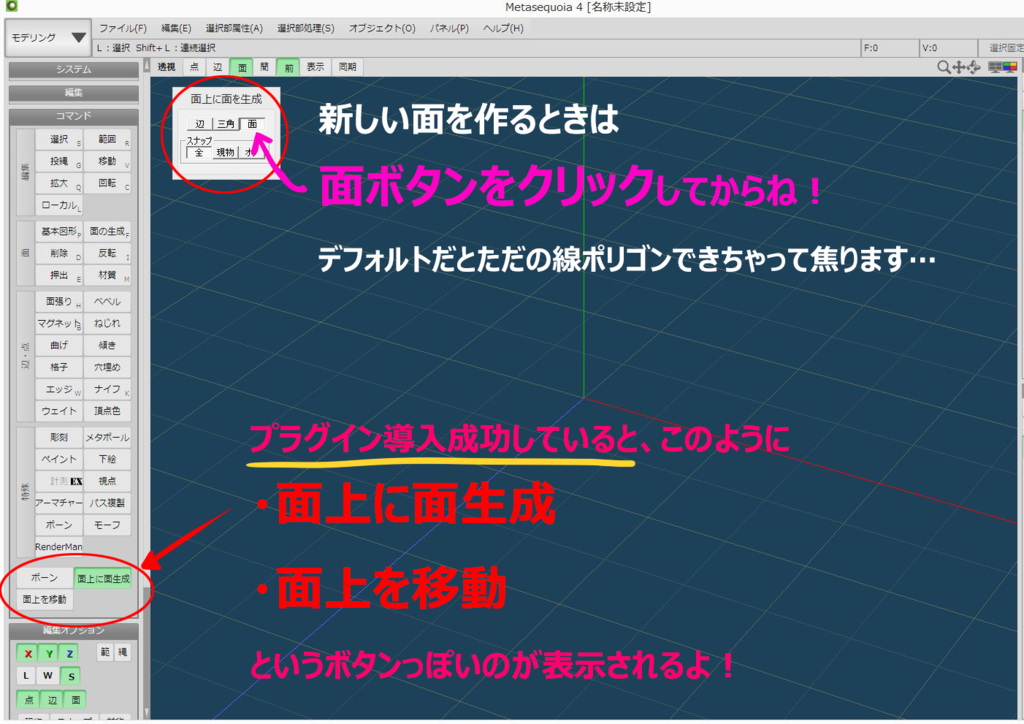Open the 選択部処理(S) menu
1024x724 pixels.
pos(305,28)
